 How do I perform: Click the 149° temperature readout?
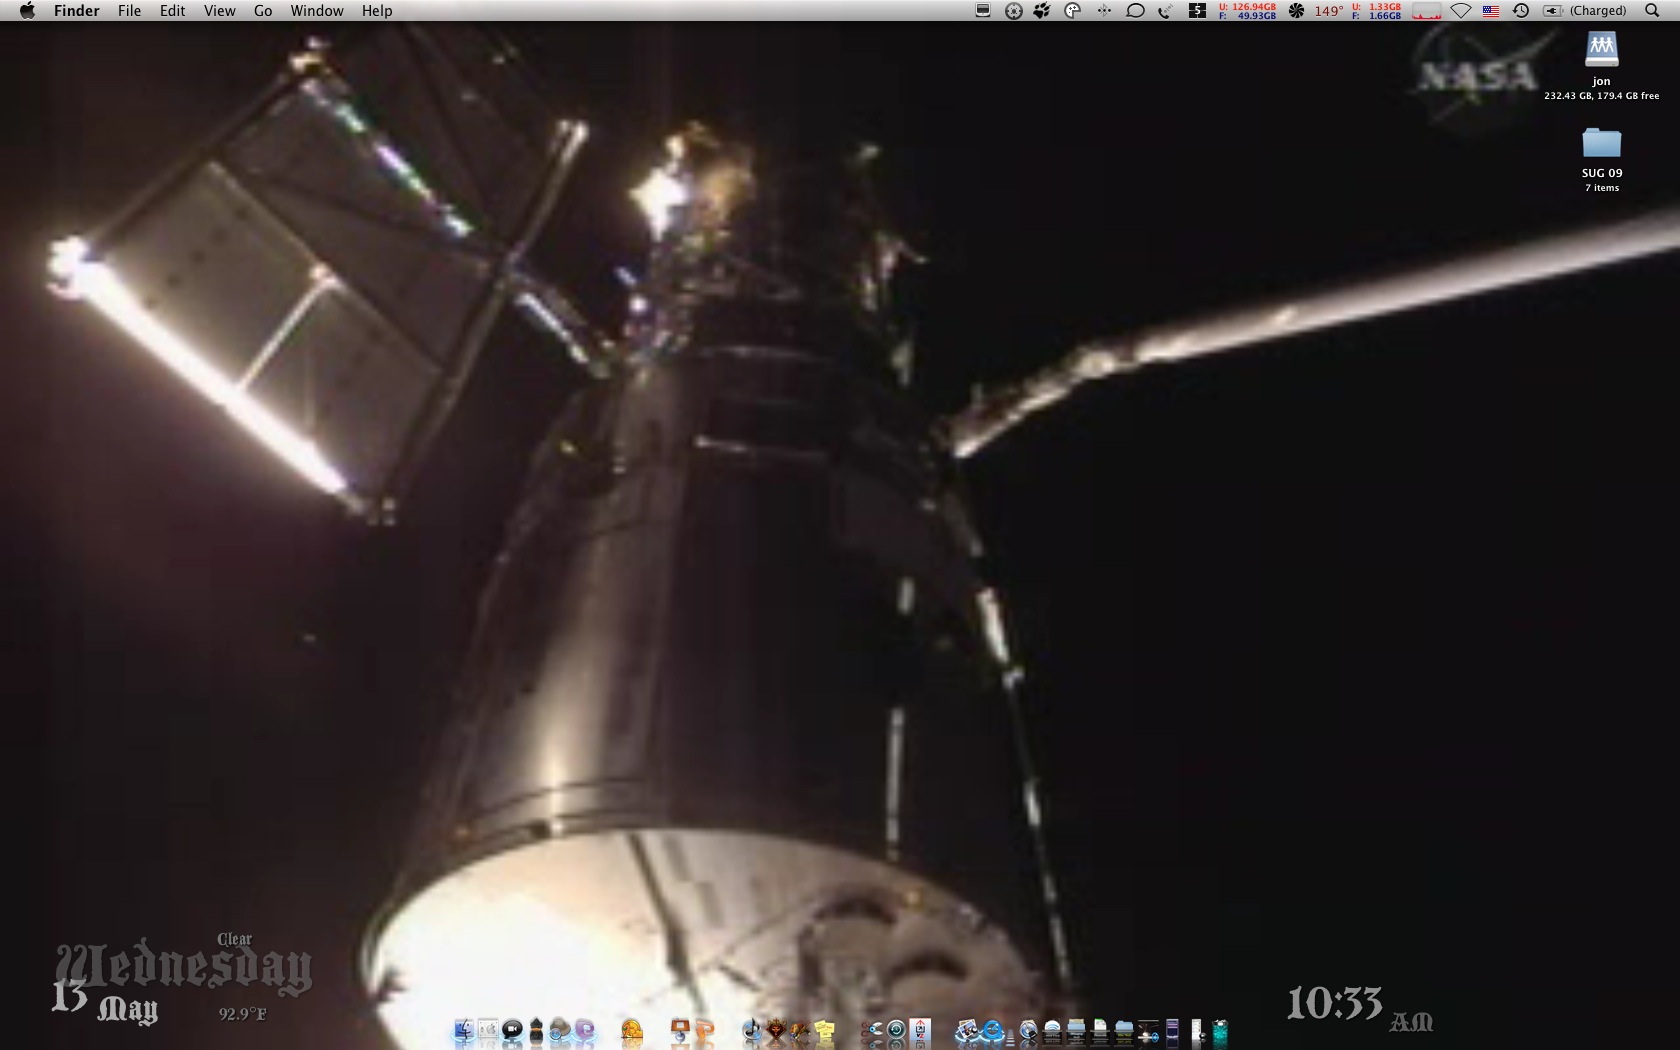pos(1328,11)
